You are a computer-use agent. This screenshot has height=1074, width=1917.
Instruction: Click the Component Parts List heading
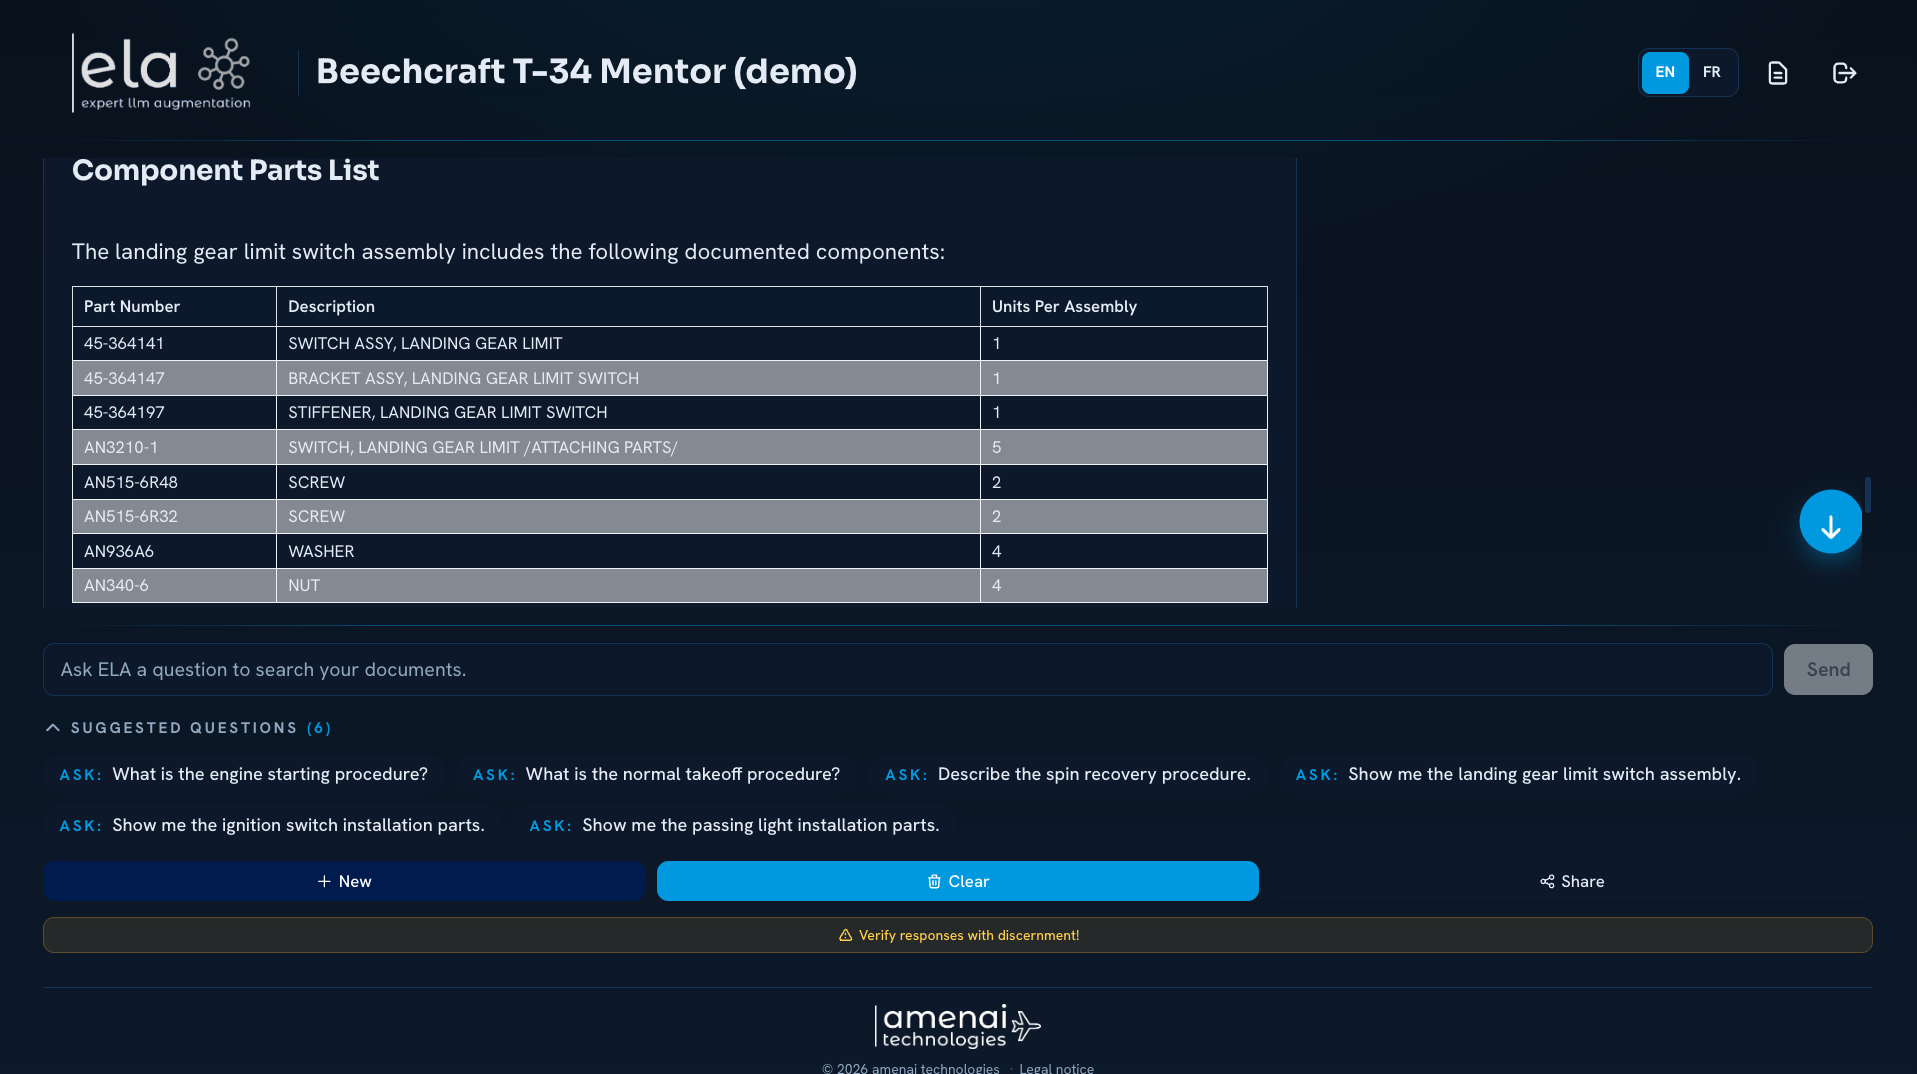tap(225, 170)
